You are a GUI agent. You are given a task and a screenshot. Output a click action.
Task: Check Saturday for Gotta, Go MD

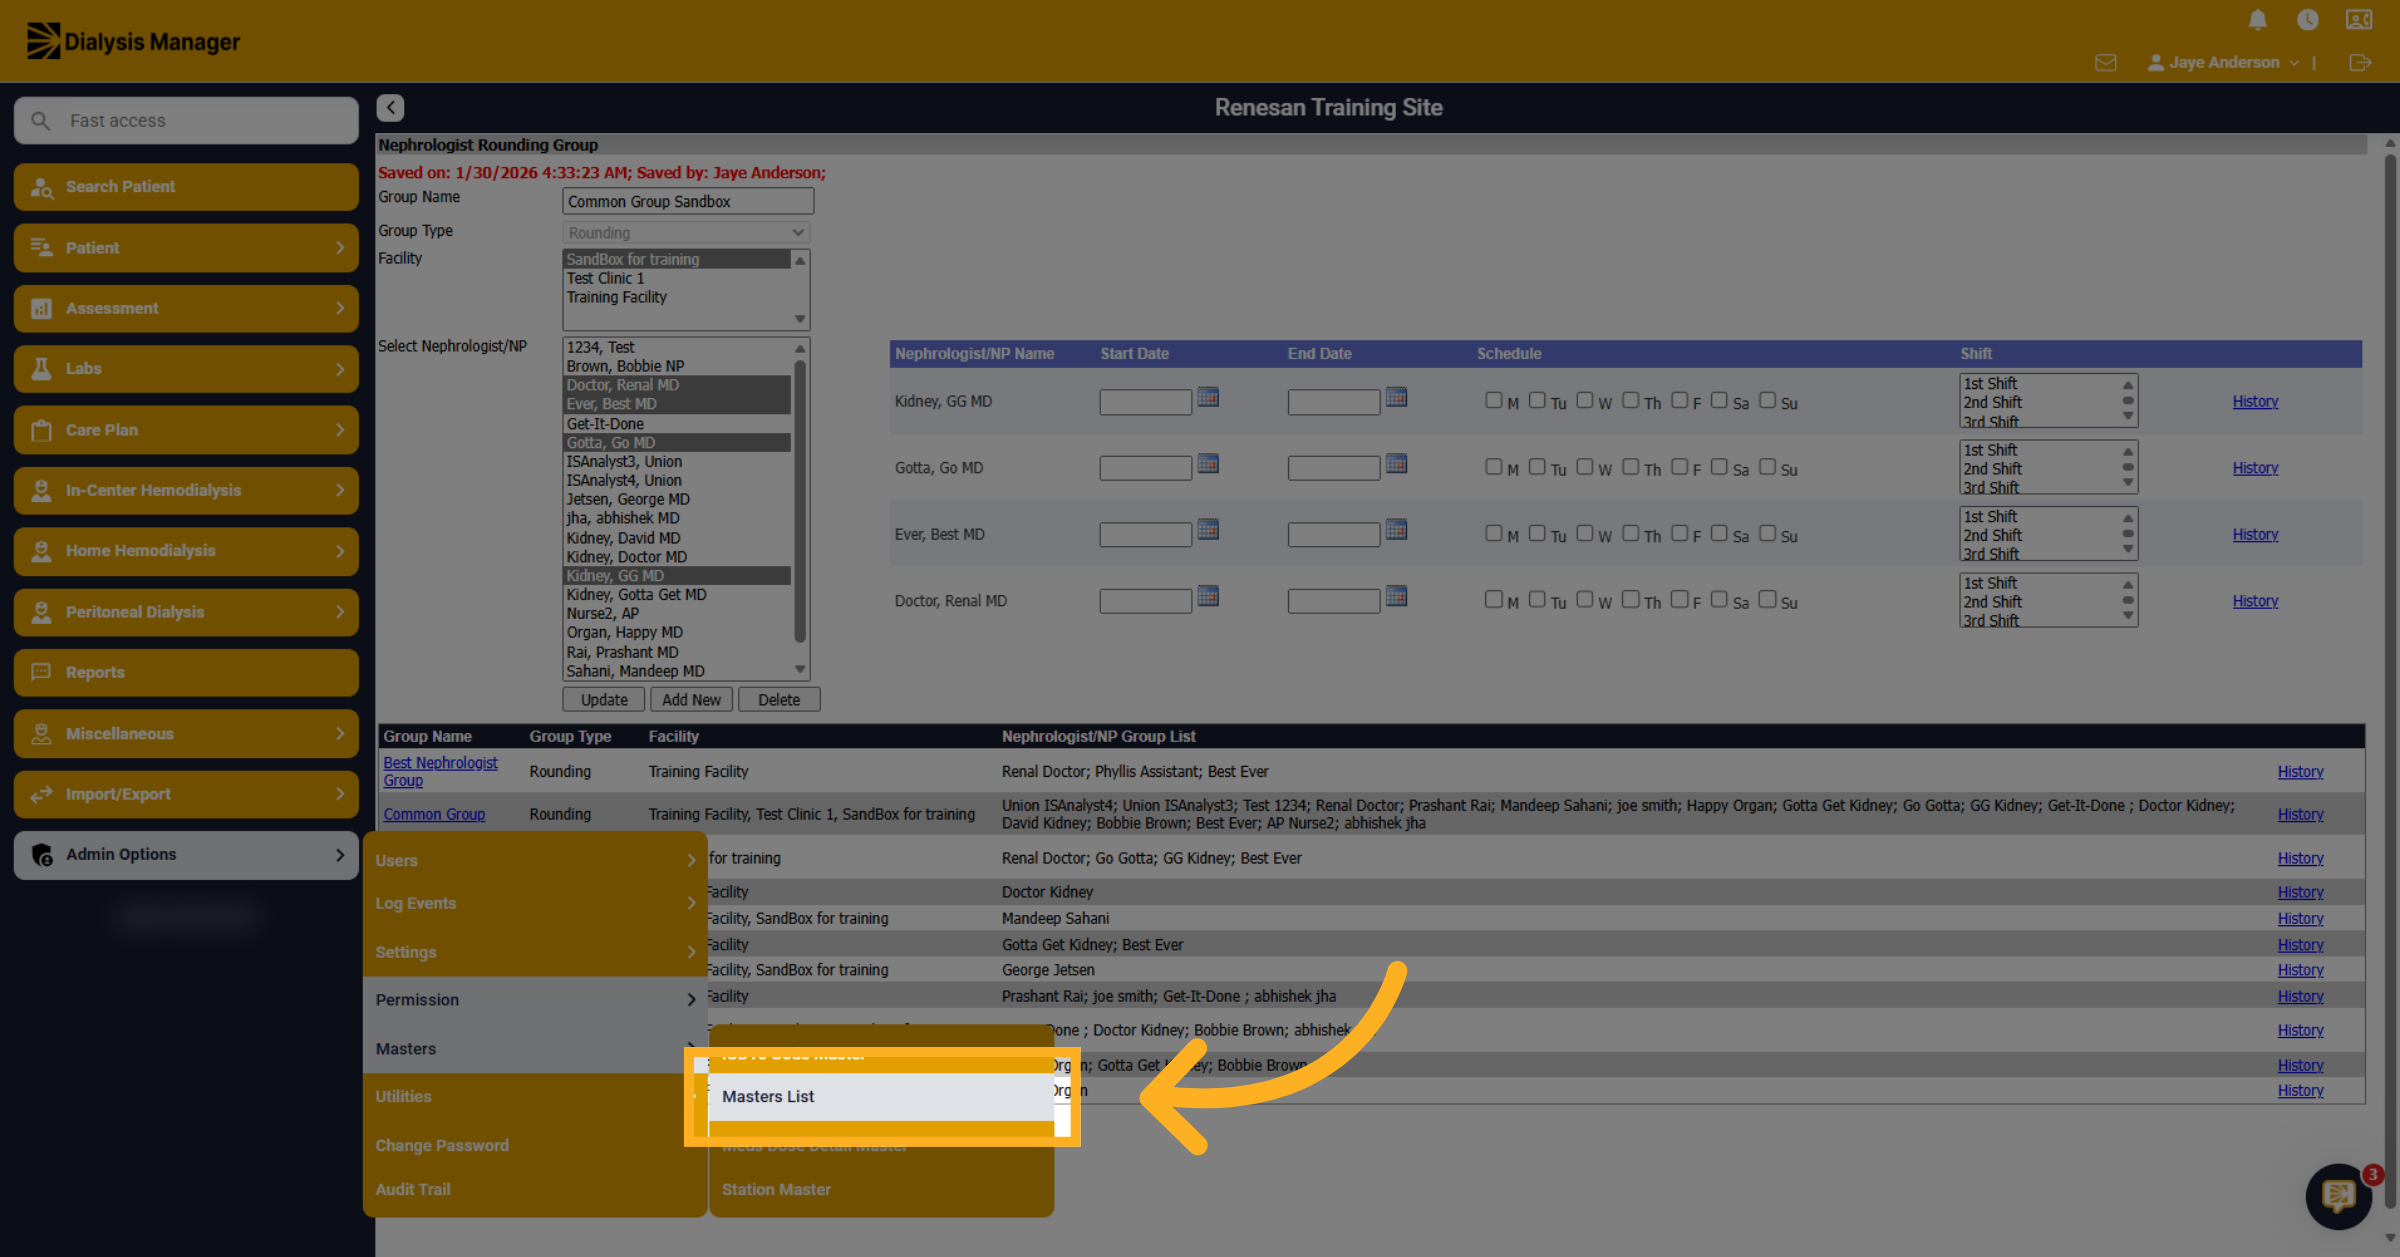click(1719, 467)
